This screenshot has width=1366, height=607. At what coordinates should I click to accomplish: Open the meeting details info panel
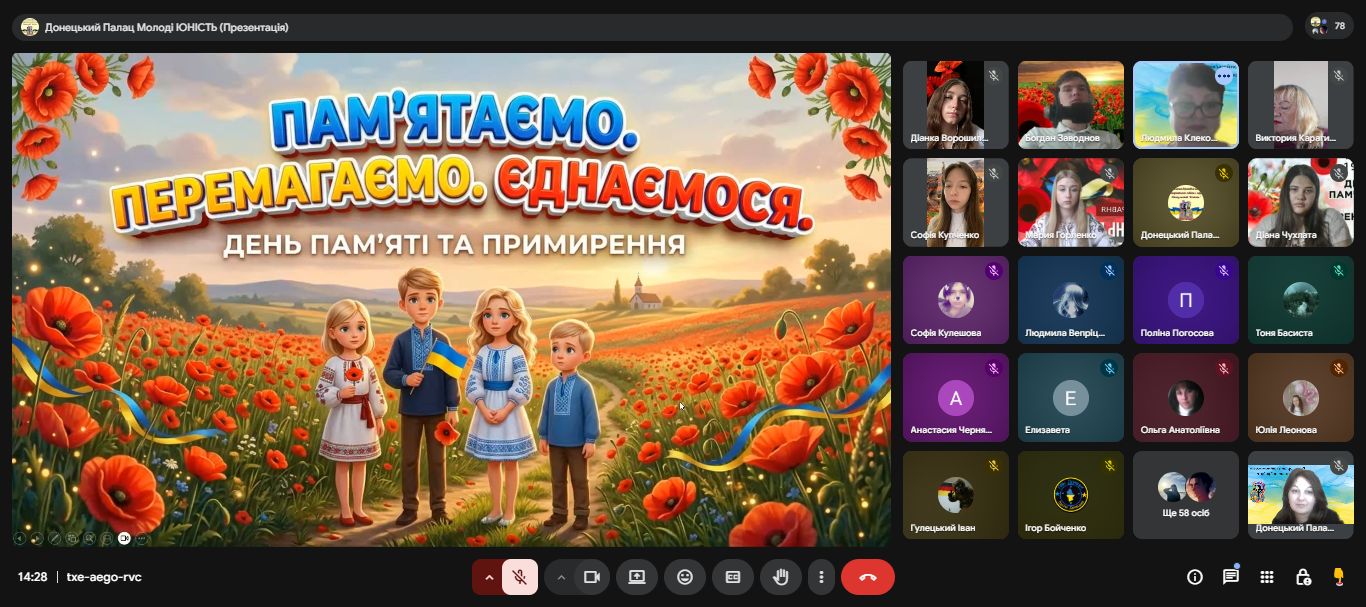point(1194,577)
